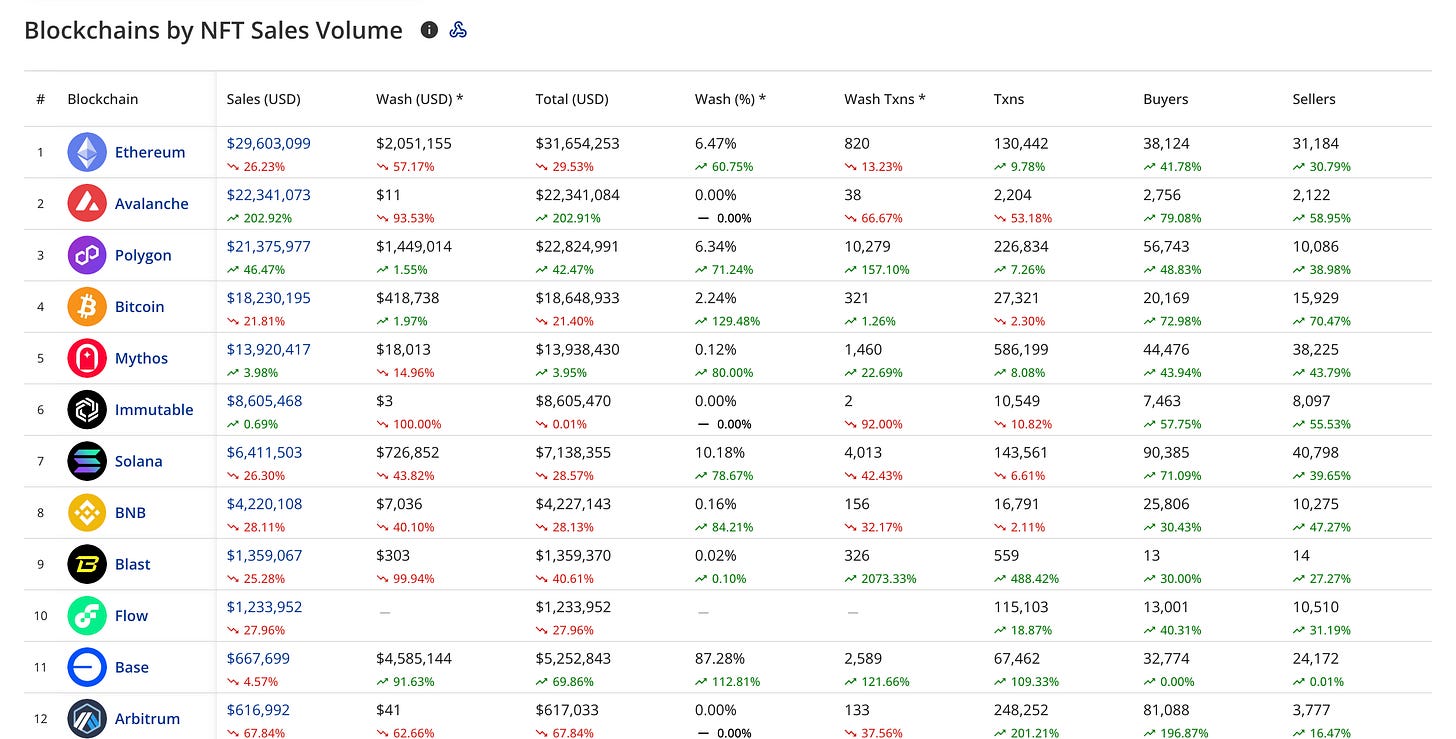
Task: Click the Mythos logo icon
Action: click(x=87, y=358)
